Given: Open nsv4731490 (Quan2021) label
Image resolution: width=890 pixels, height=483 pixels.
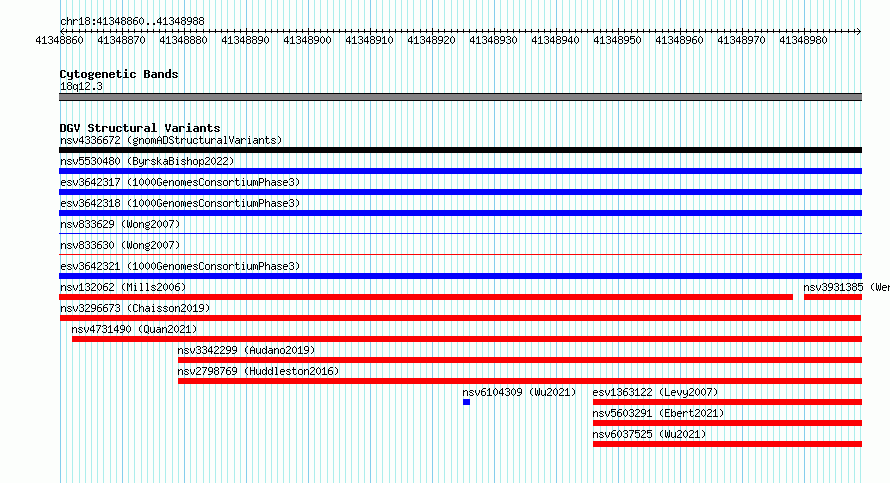Looking at the screenshot, I should pos(134,329).
